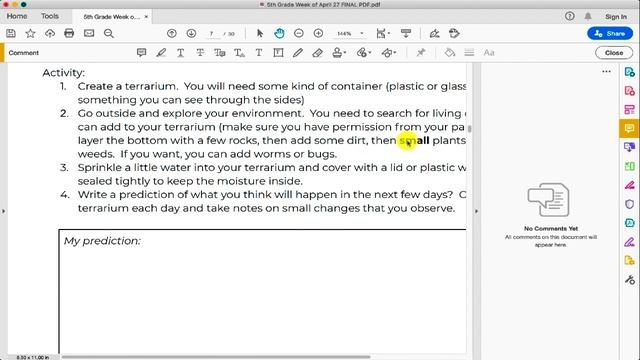The width and height of the screenshot is (640, 360).
Task: Open the Attach file tool dropdown
Action: 363,53
